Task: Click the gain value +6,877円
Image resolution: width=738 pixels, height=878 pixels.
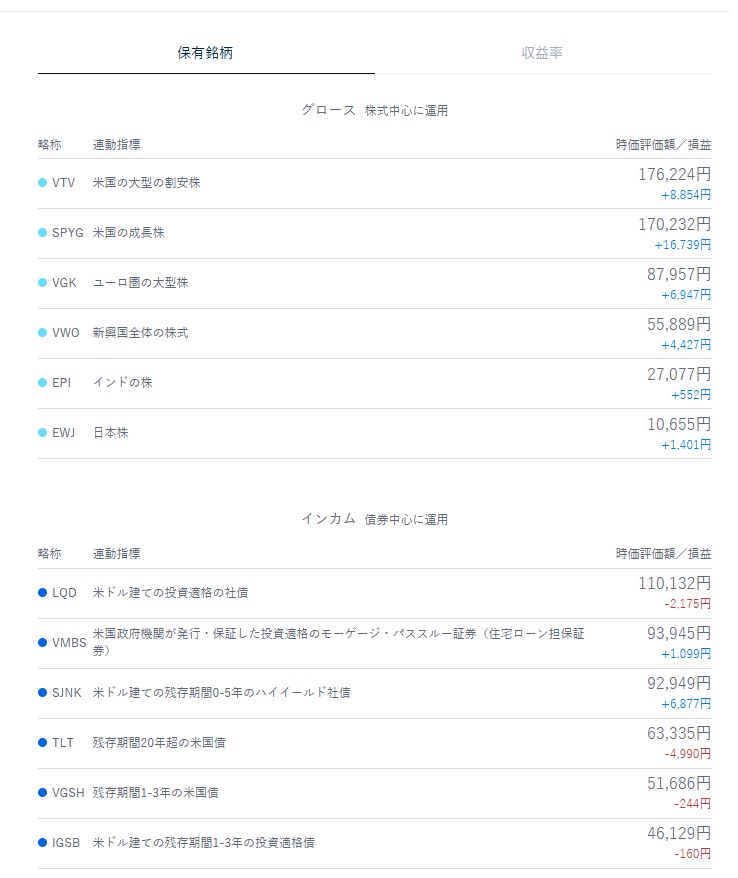Action: click(686, 704)
